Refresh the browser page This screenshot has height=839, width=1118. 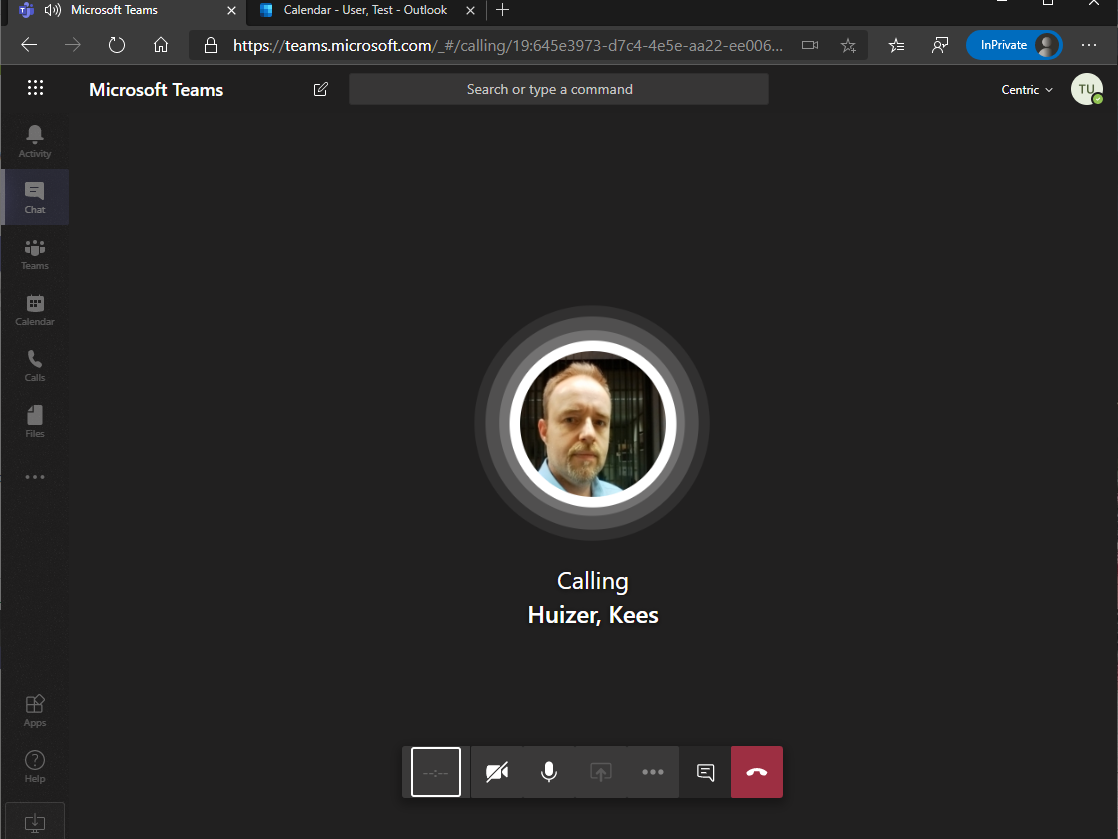pos(117,45)
